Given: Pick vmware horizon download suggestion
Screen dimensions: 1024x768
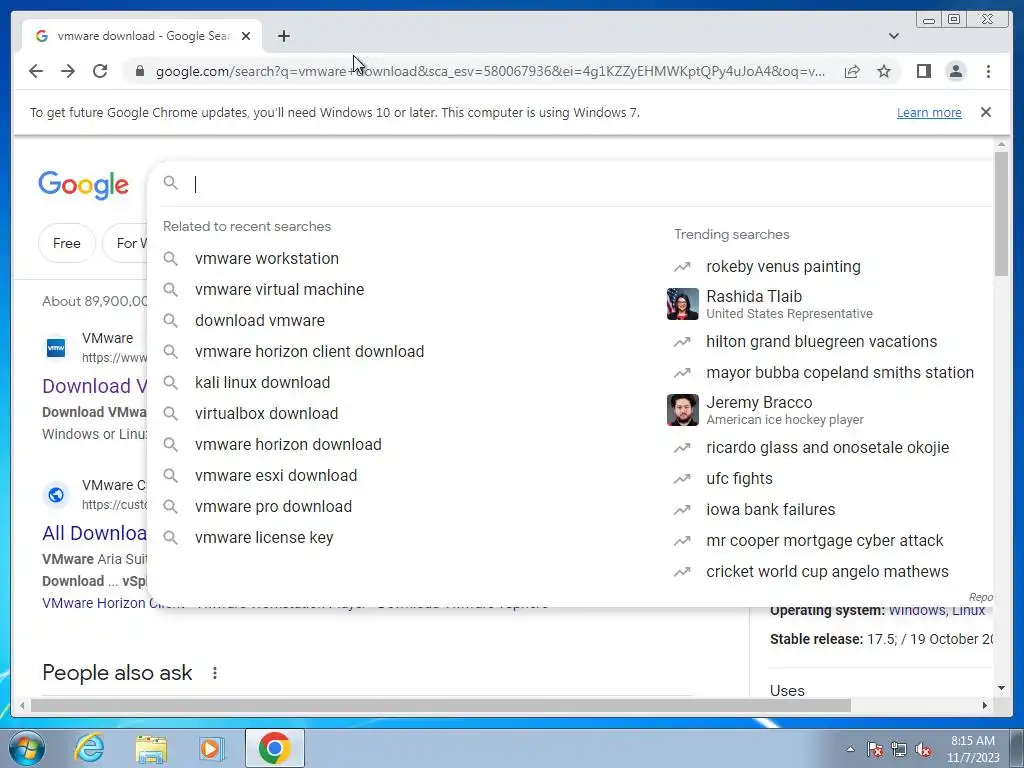Looking at the screenshot, I should click(x=288, y=445).
